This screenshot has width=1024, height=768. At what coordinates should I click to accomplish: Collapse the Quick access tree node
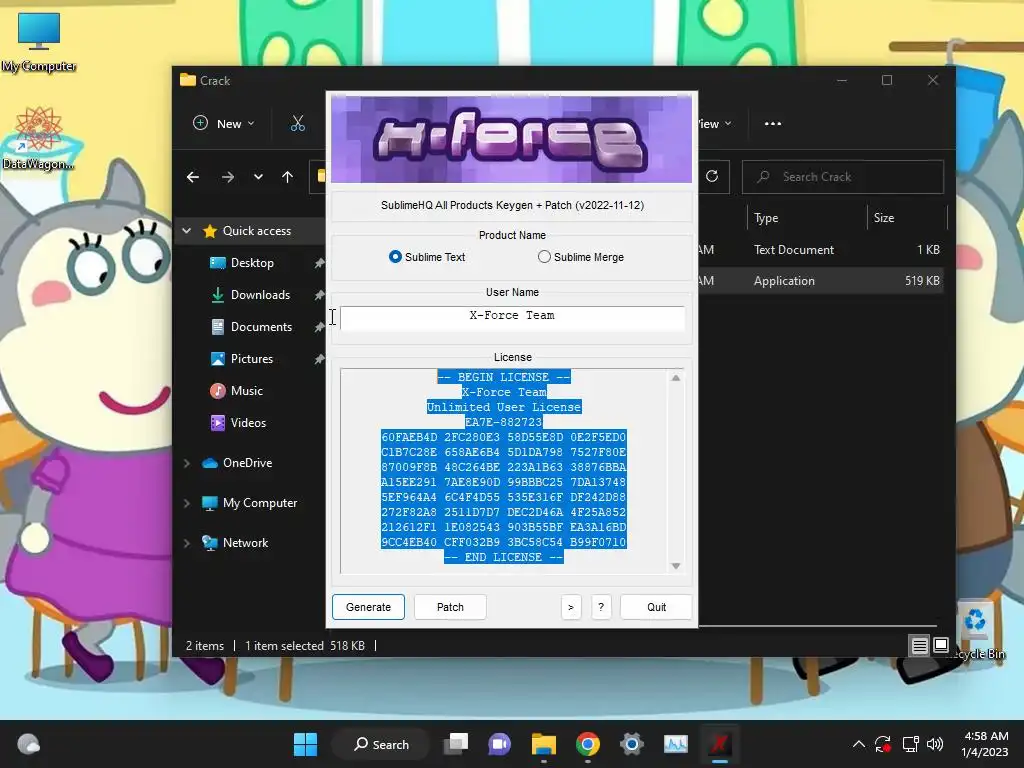[x=187, y=231]
